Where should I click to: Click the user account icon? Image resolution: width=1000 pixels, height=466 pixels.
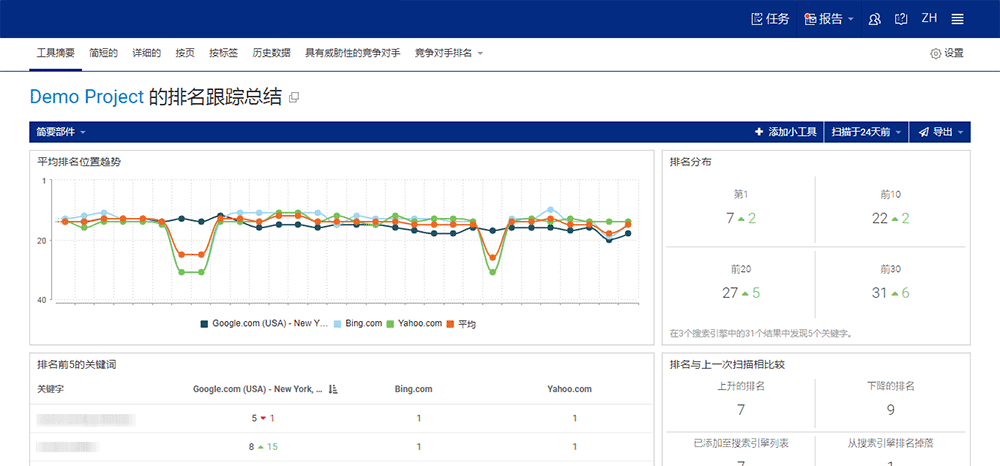coord(875,18)
